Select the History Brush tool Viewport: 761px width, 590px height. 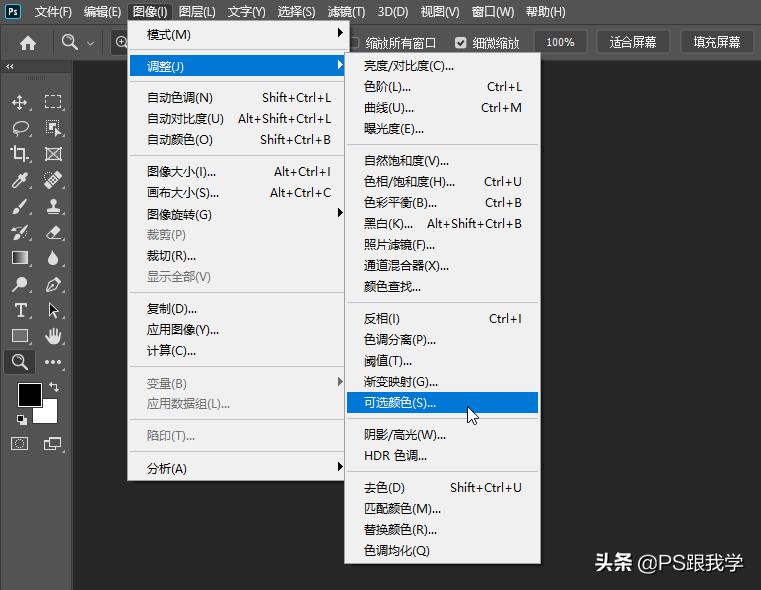pyautogui.click(x=19, y=233)
